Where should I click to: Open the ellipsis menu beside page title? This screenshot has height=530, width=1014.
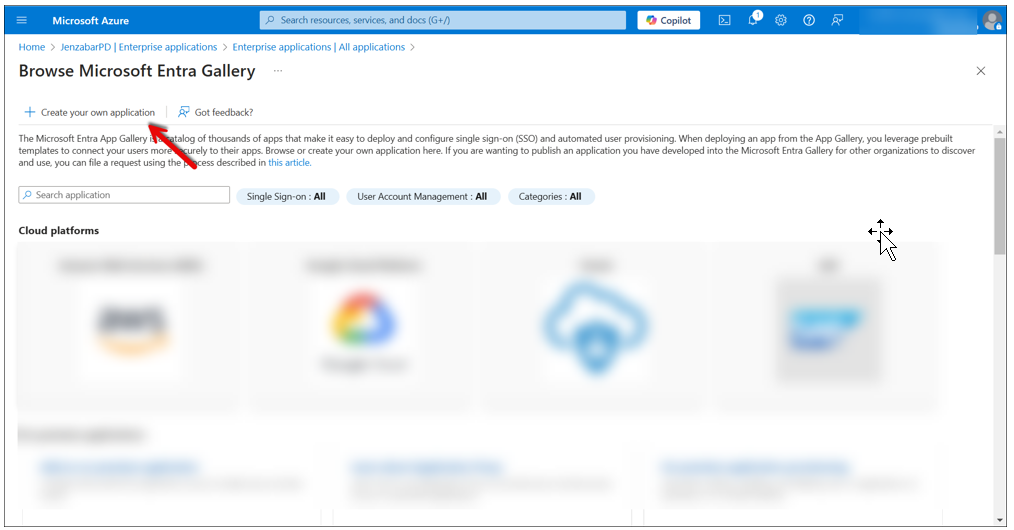click(277, 70)
